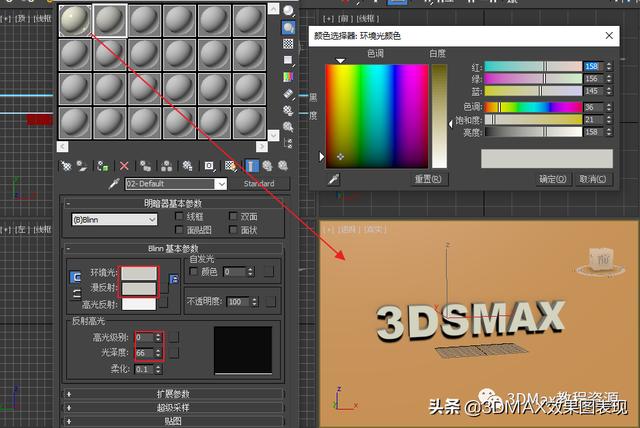Image resolution: width=640 pixels, height=428 pixels.
Task: Click the Sample Type sphere icon
Action: (289, 12)
